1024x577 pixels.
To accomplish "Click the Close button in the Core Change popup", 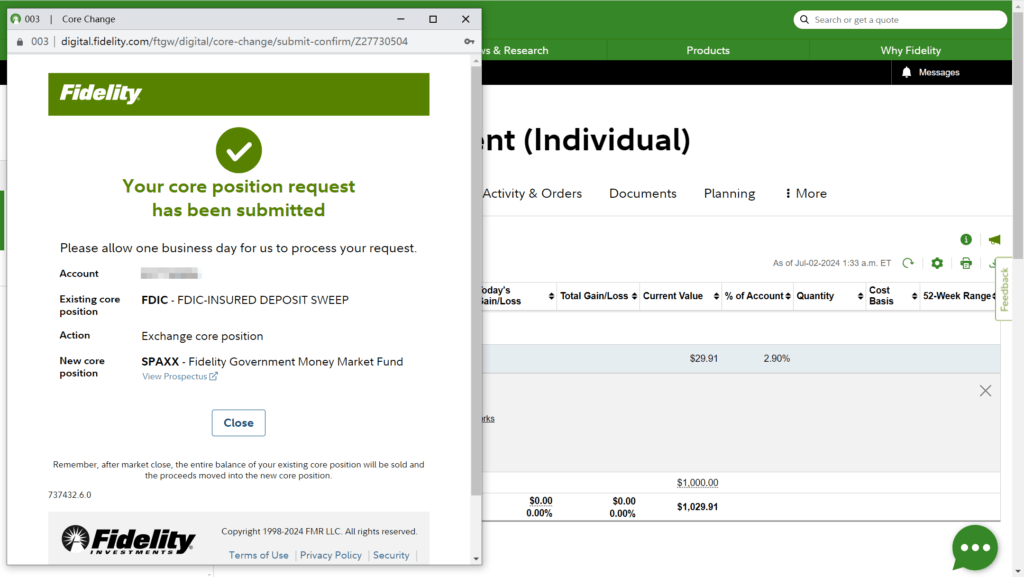I will click(x=238, y=423).
